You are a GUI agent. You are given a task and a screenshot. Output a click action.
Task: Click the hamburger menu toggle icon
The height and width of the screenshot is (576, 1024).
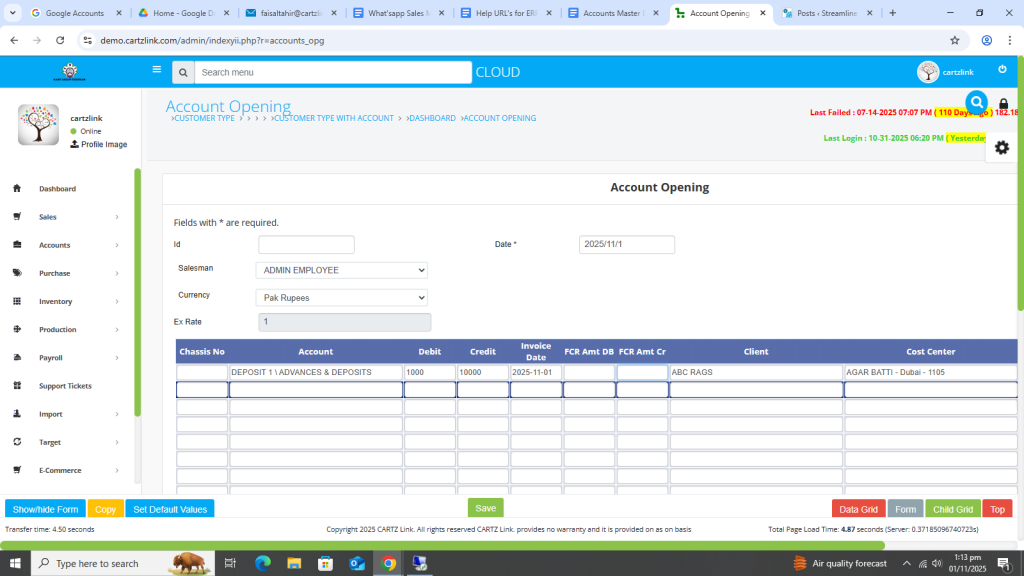(x=156, y=70)
